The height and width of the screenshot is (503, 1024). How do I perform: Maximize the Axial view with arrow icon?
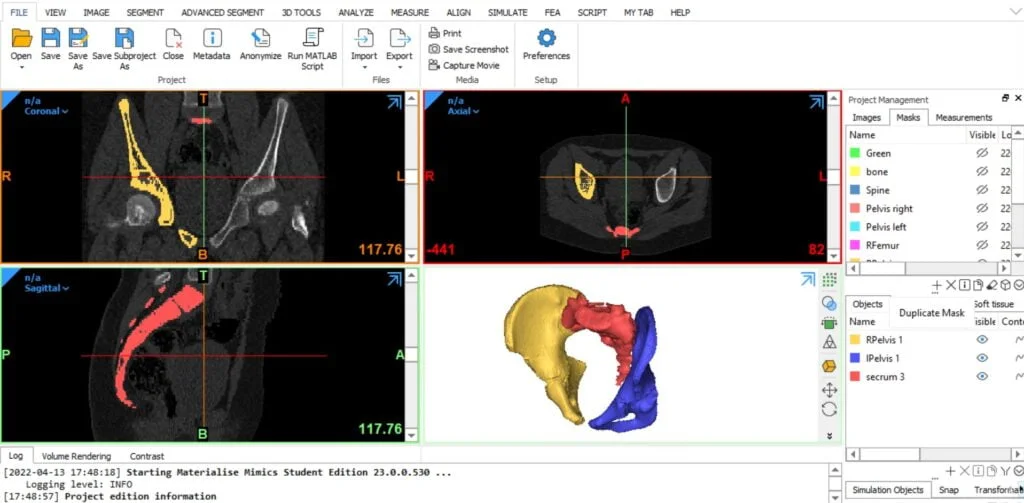coord(816,102)
